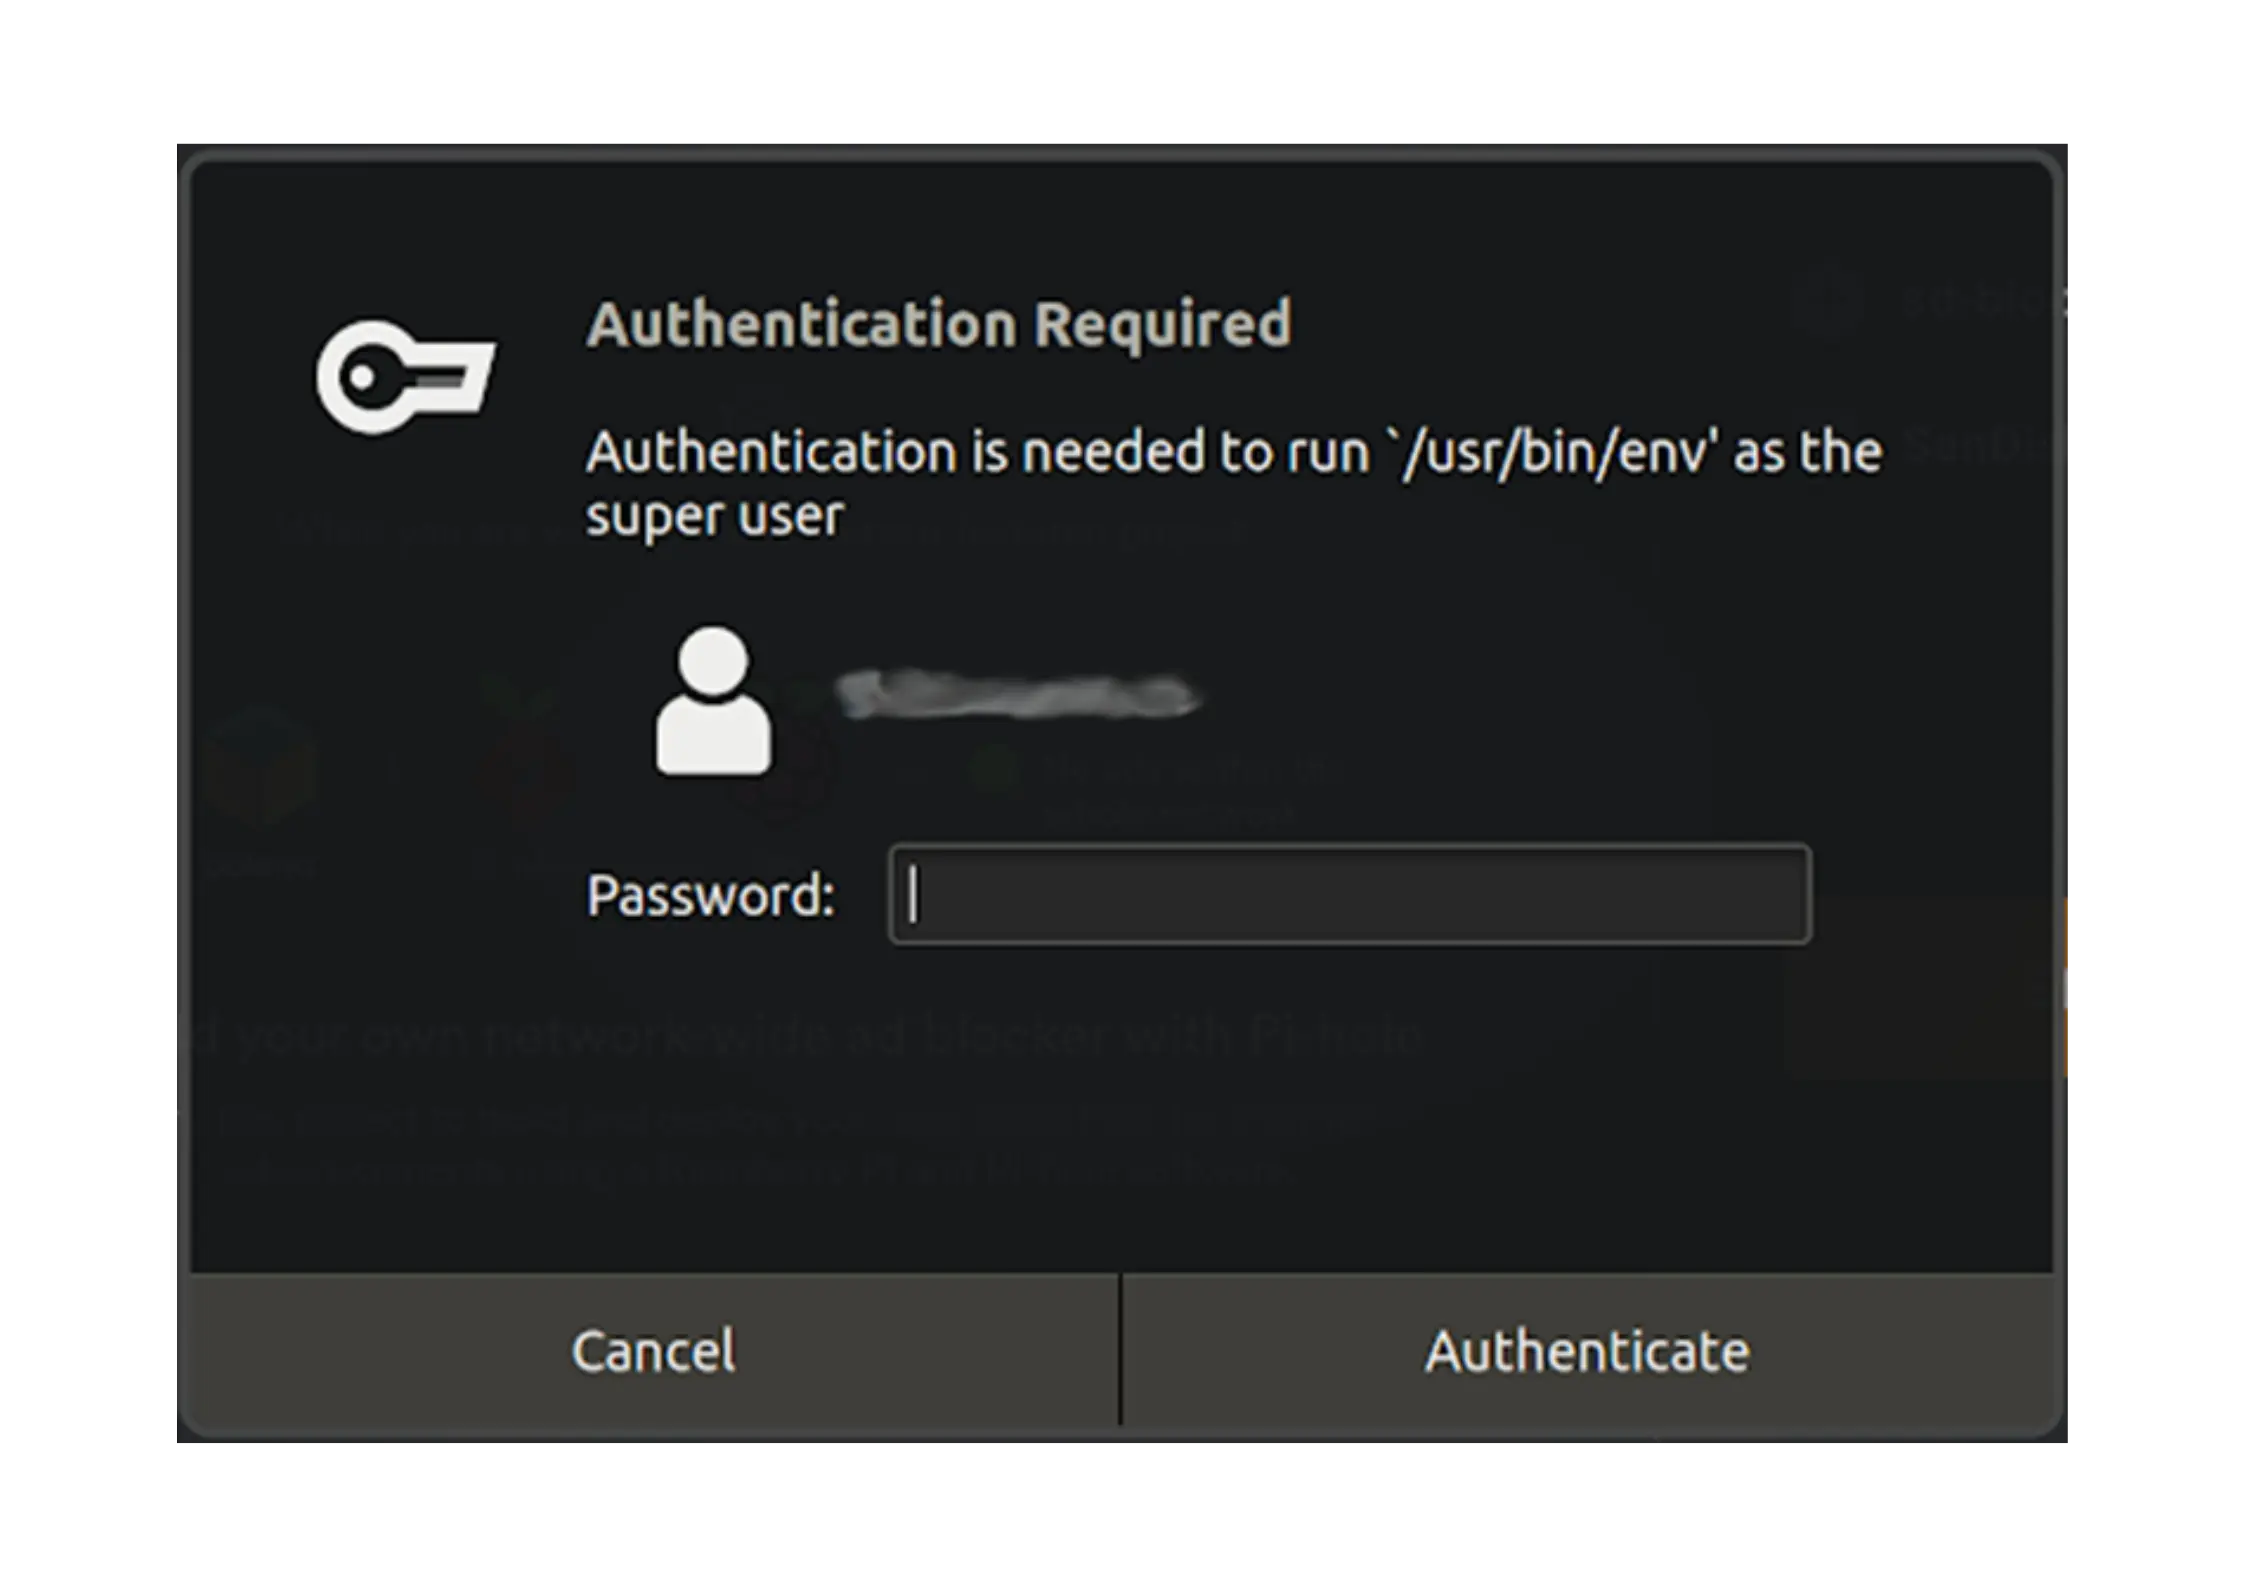The width and height of the screenshot is (2245, 1587).
Task: Click the key icon beside the heading
Action: pos(405,377)
